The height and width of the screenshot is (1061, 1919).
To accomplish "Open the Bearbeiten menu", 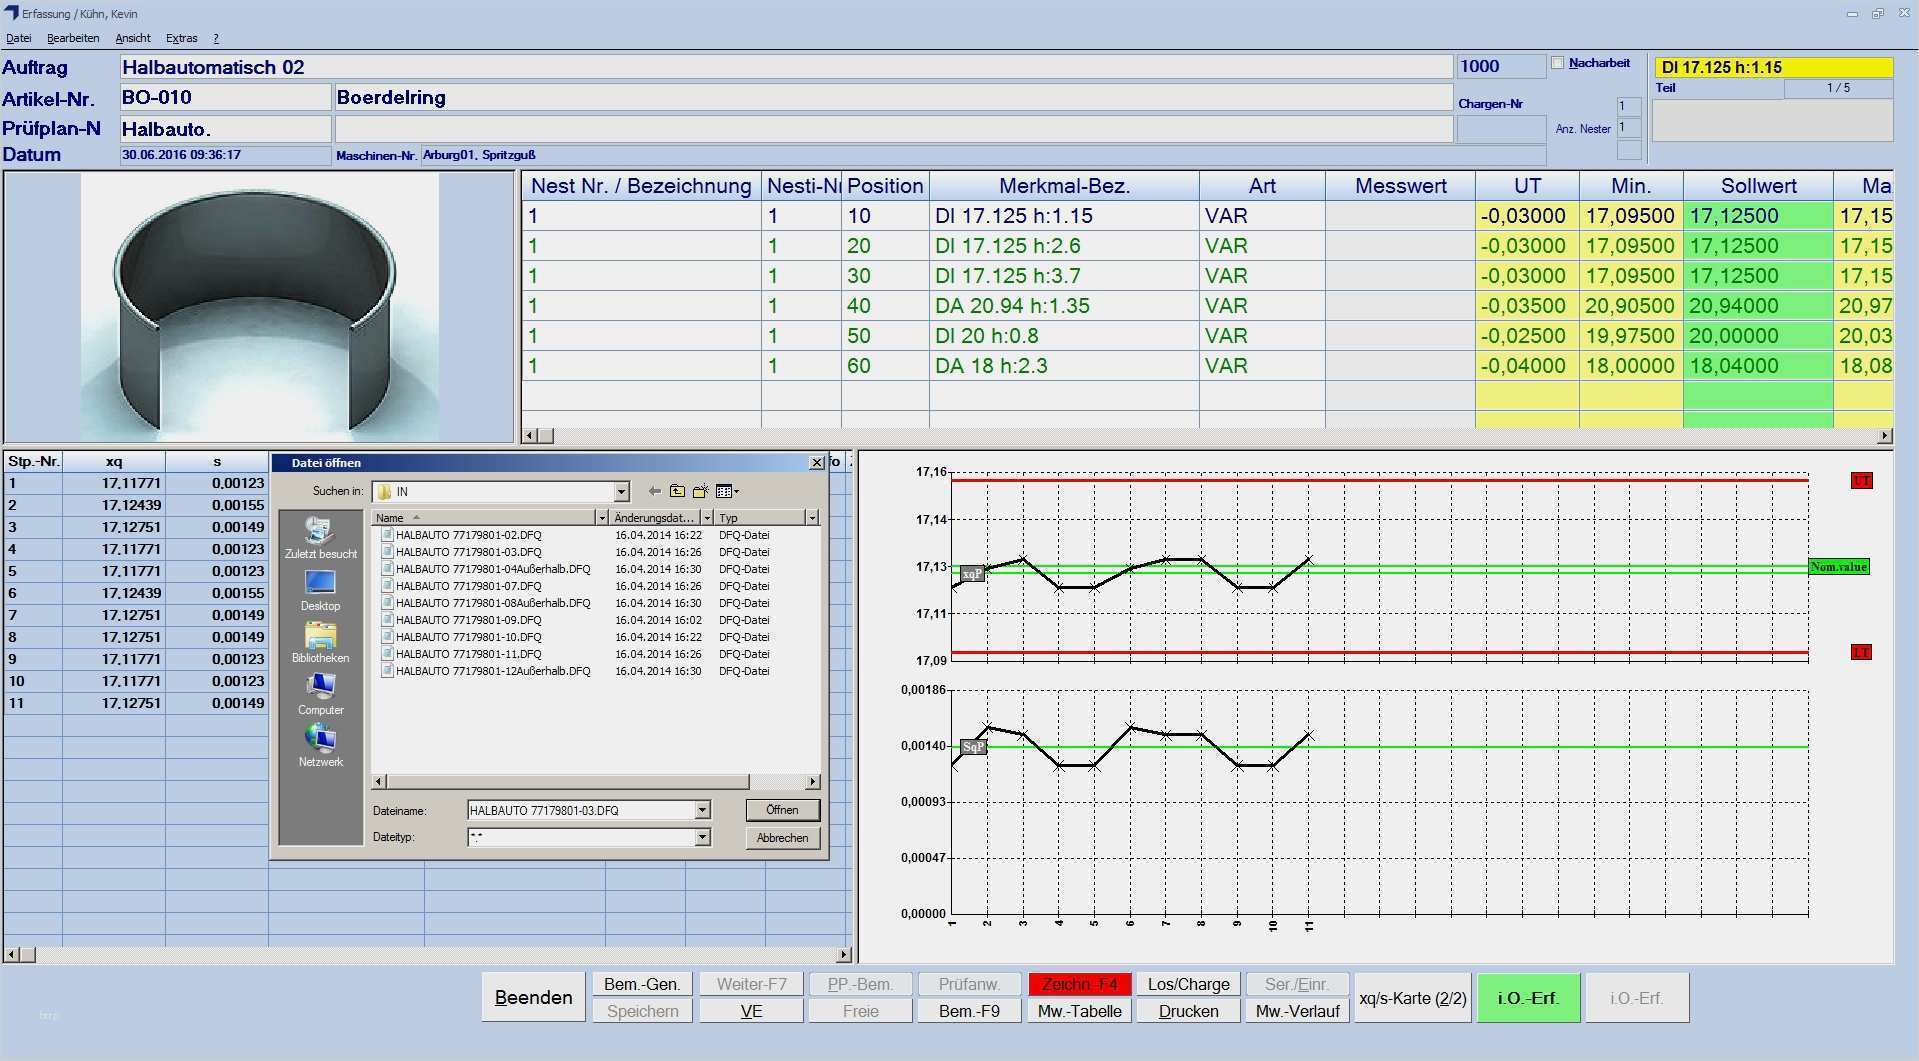I will coord(73,38).
